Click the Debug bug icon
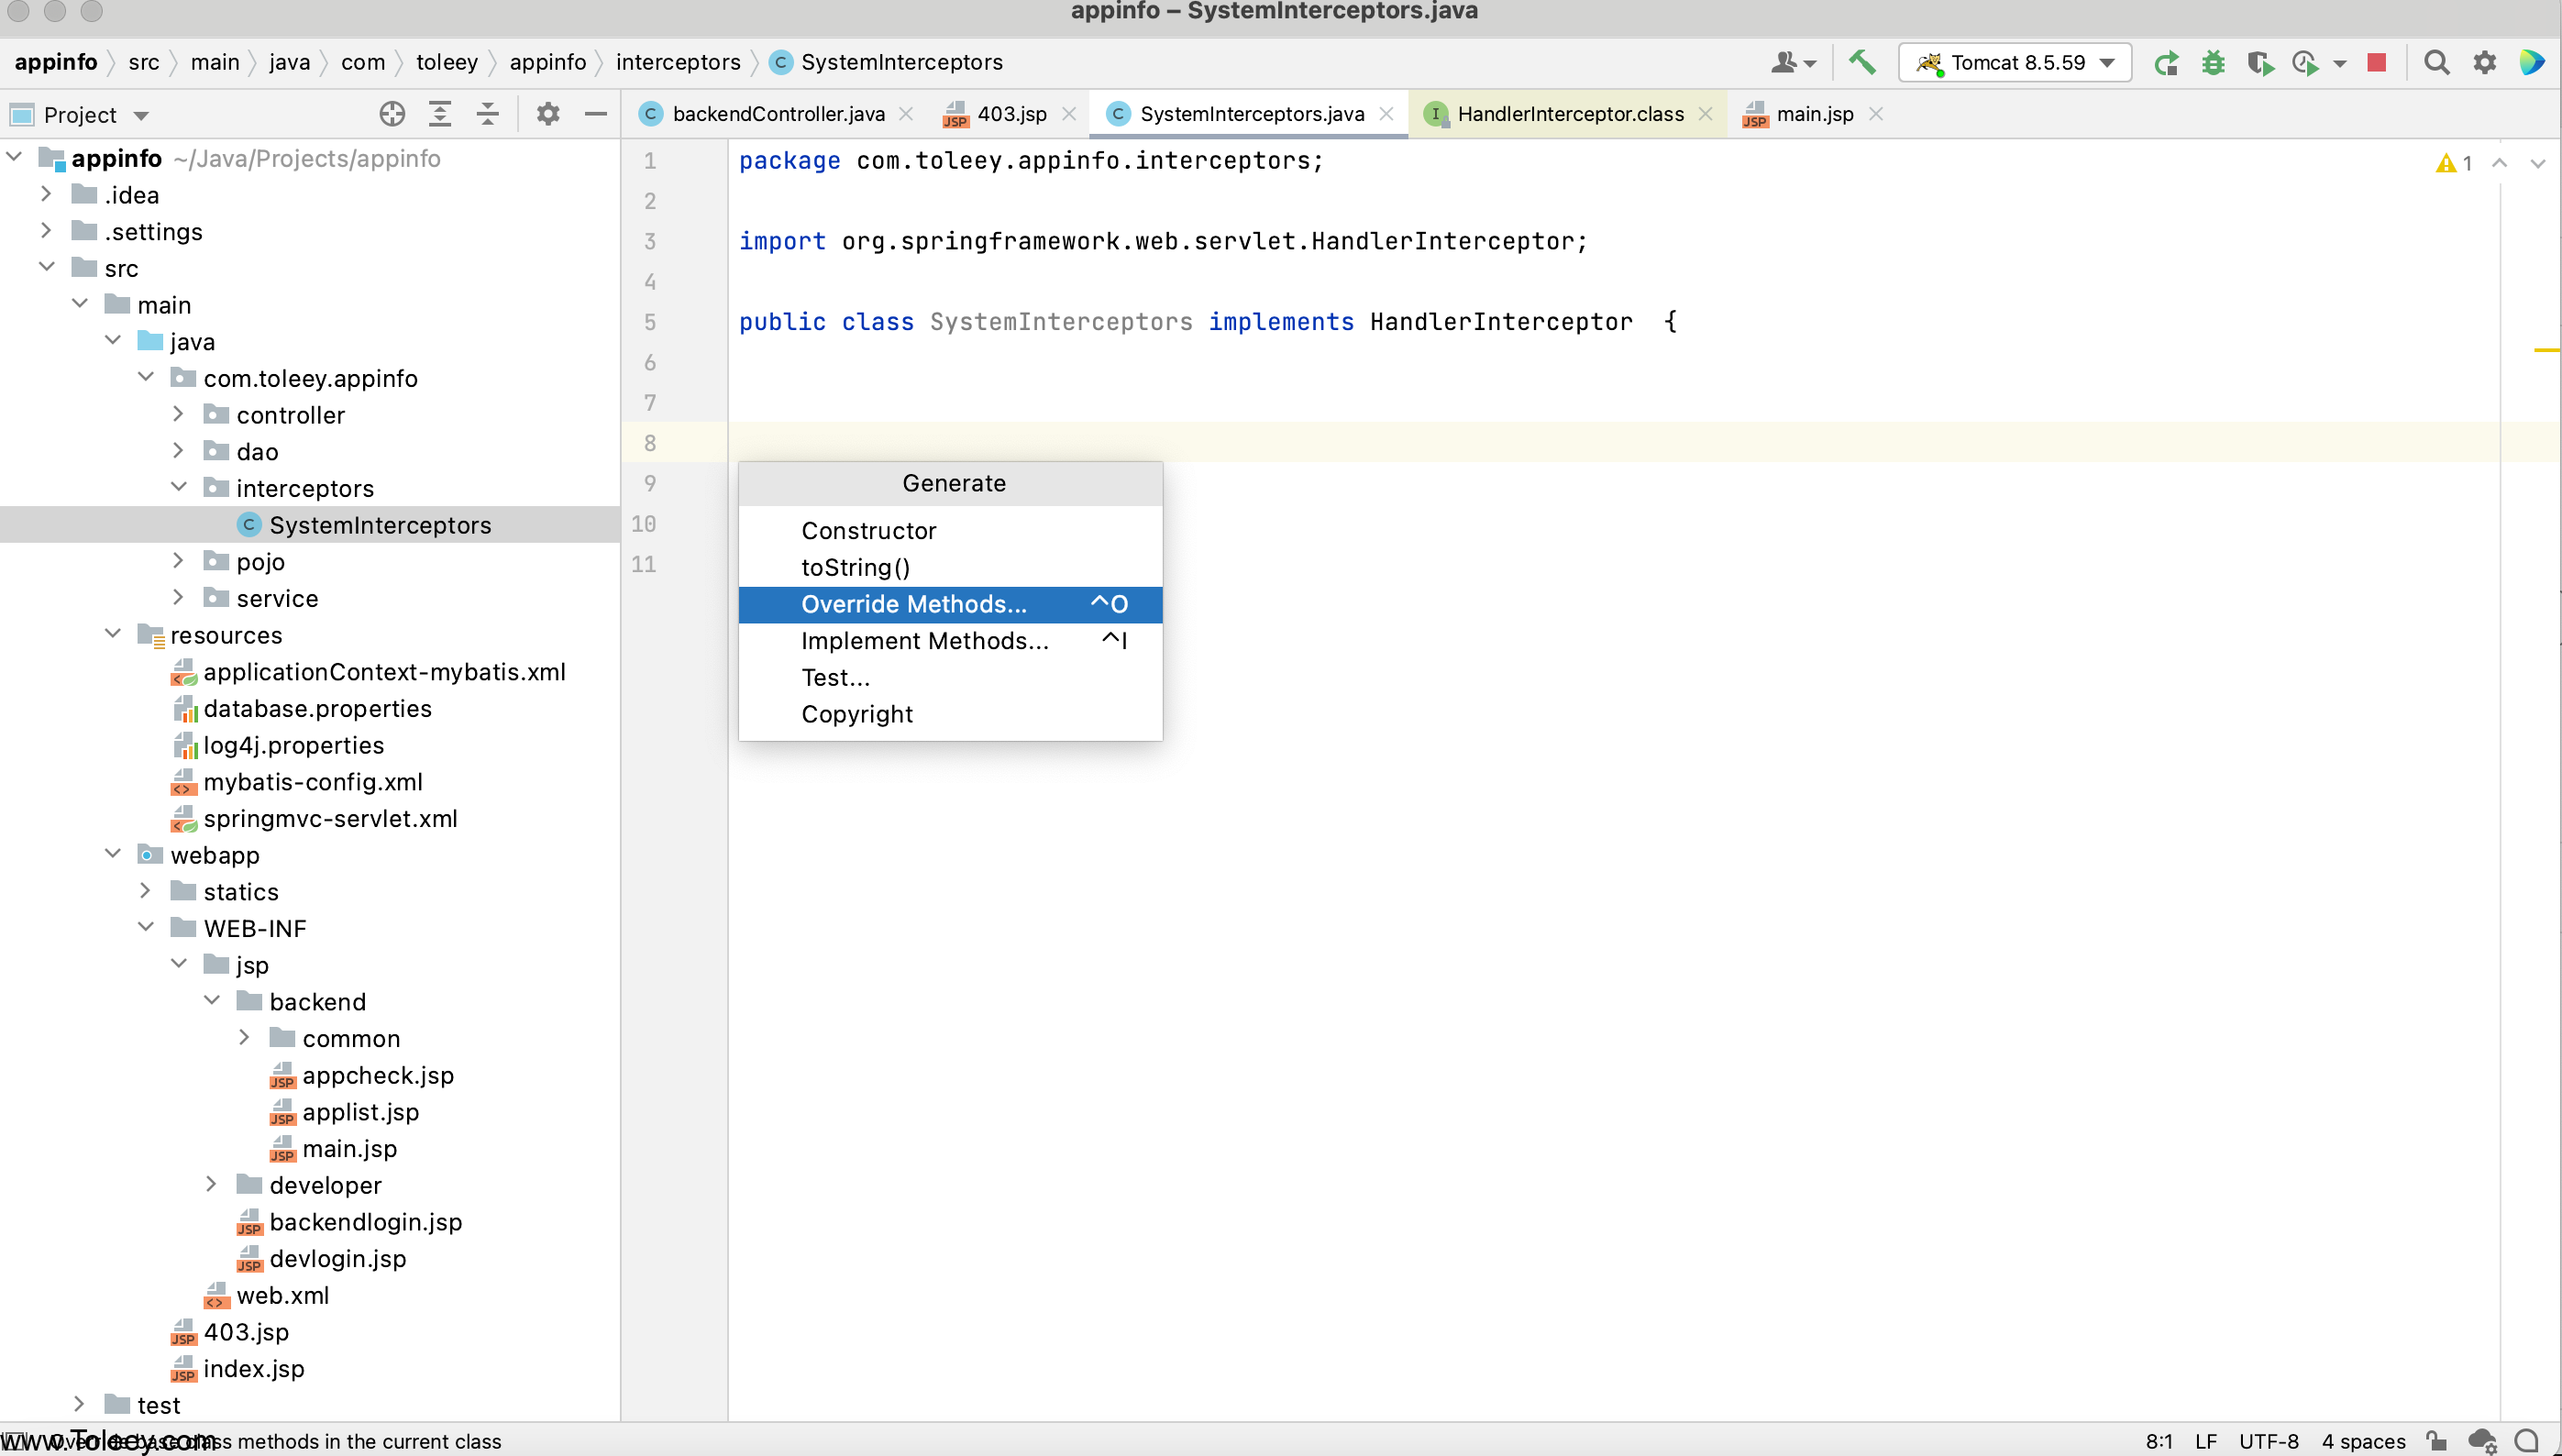The width and height of the screenshot is (2562, 1456). pos(2213,63)
